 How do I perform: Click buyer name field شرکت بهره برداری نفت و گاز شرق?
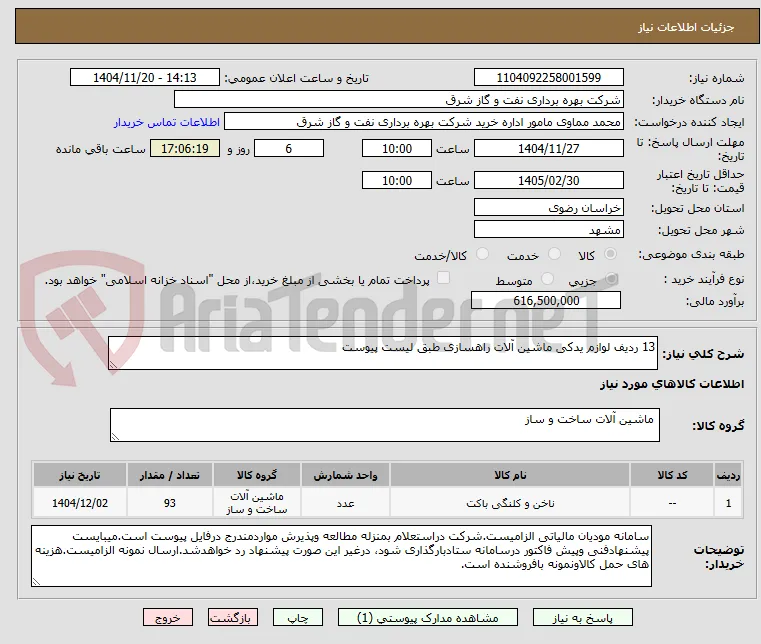pos(398,99)
